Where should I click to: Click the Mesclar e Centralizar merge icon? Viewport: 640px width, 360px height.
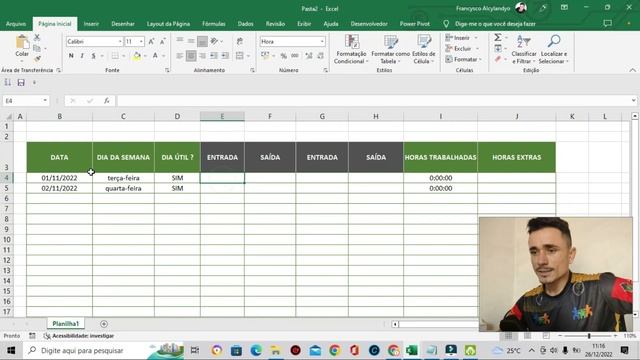pos(240,56)
